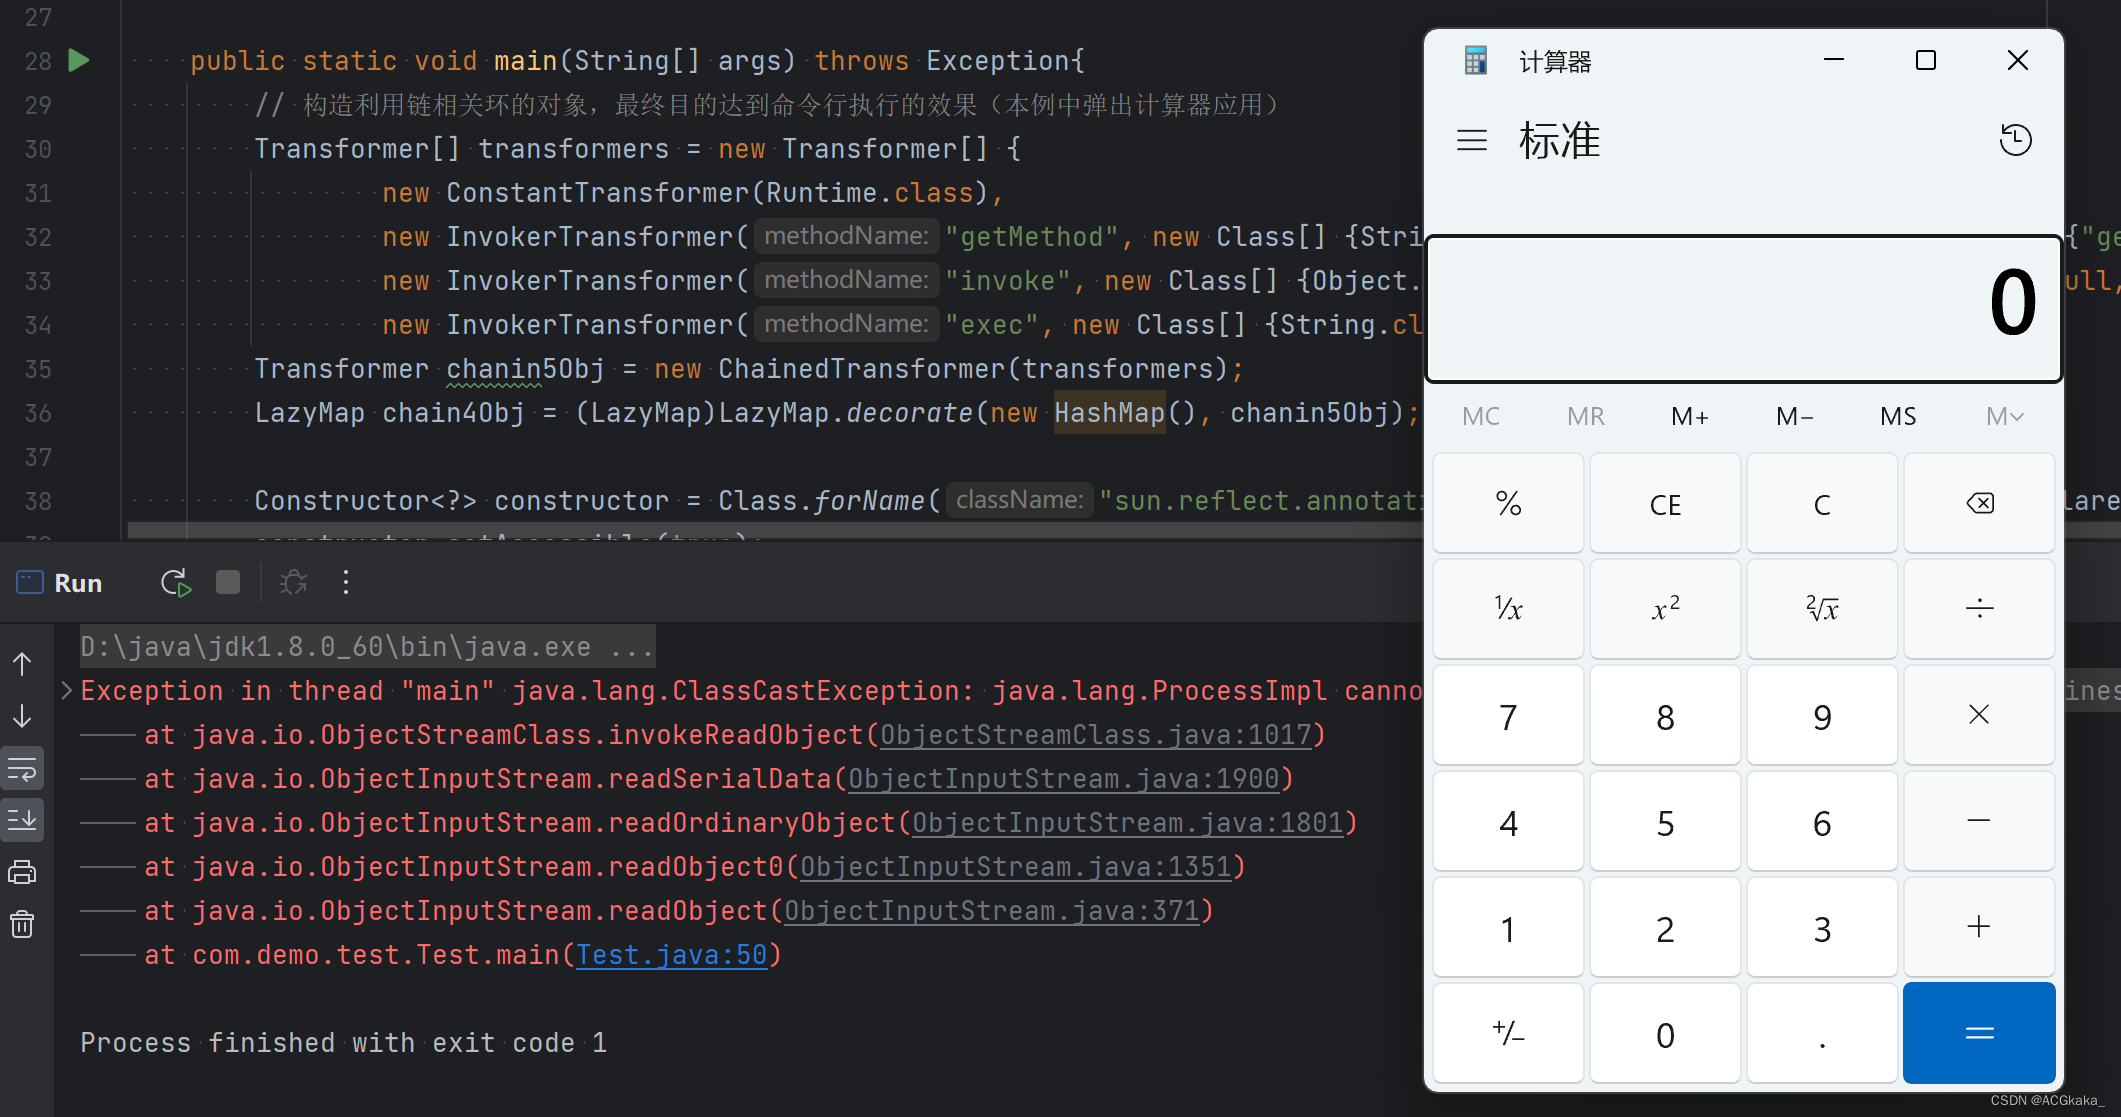The height and width of the screenshot is (1117, 2121).
Task: Click CE clear entry in Calculator
Action: [1665, 503]
